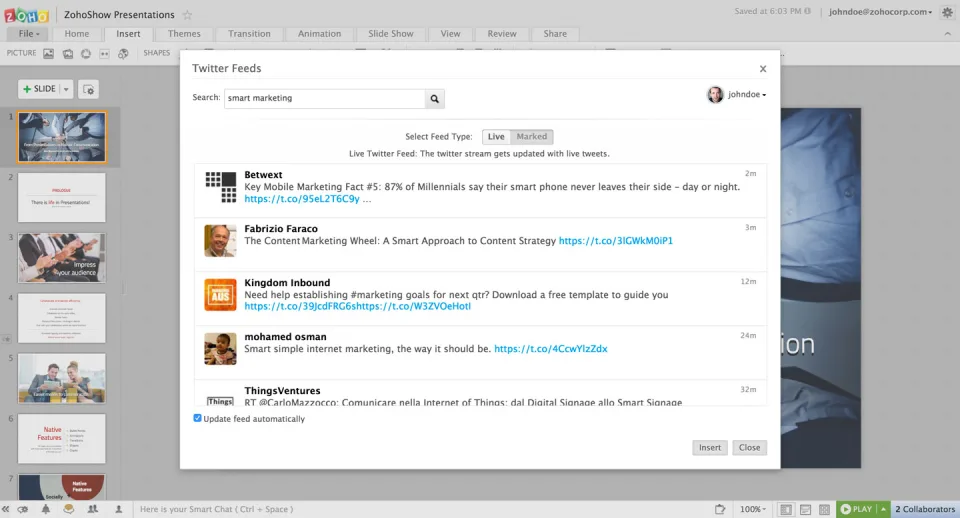Open the Share tab
This screenshot has height=518, width=960.
[555, 34]
